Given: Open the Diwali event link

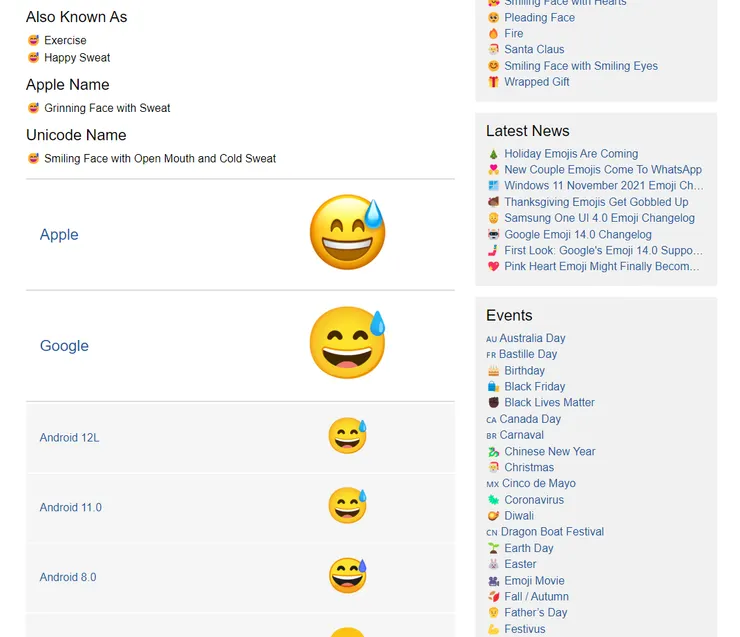Looking at the screenshot, I should click(x=519, y=516).
